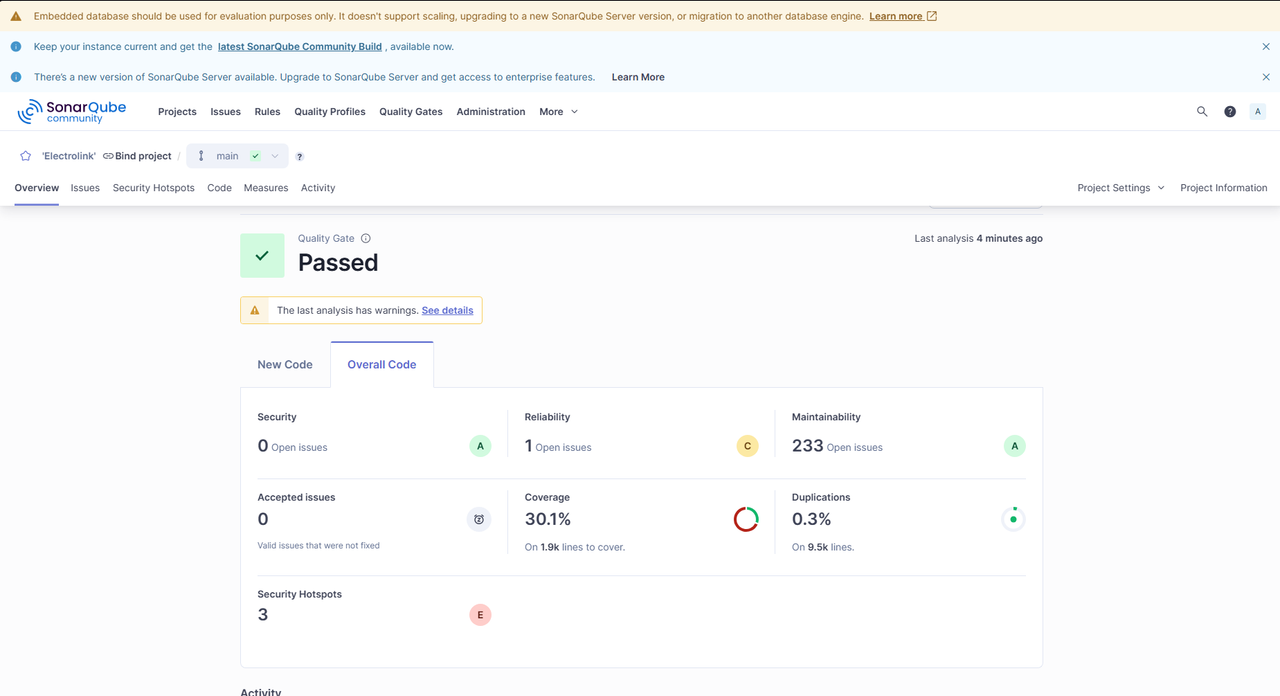1280x696 pixels.
Task: Click the Security rating A badge
Action: tap(480, 446)
